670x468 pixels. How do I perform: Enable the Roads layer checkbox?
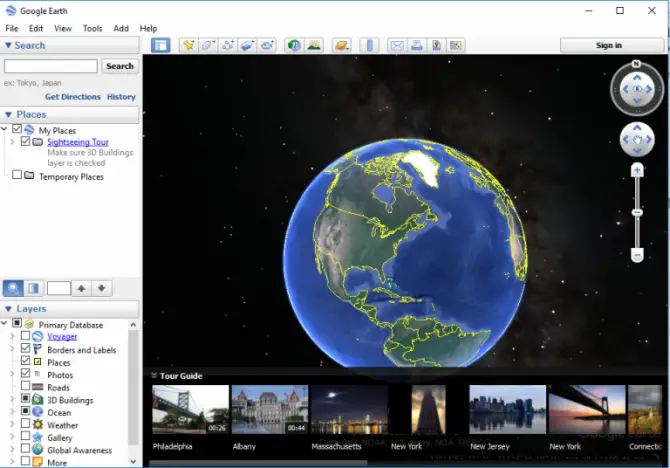(x=26, y=386)
